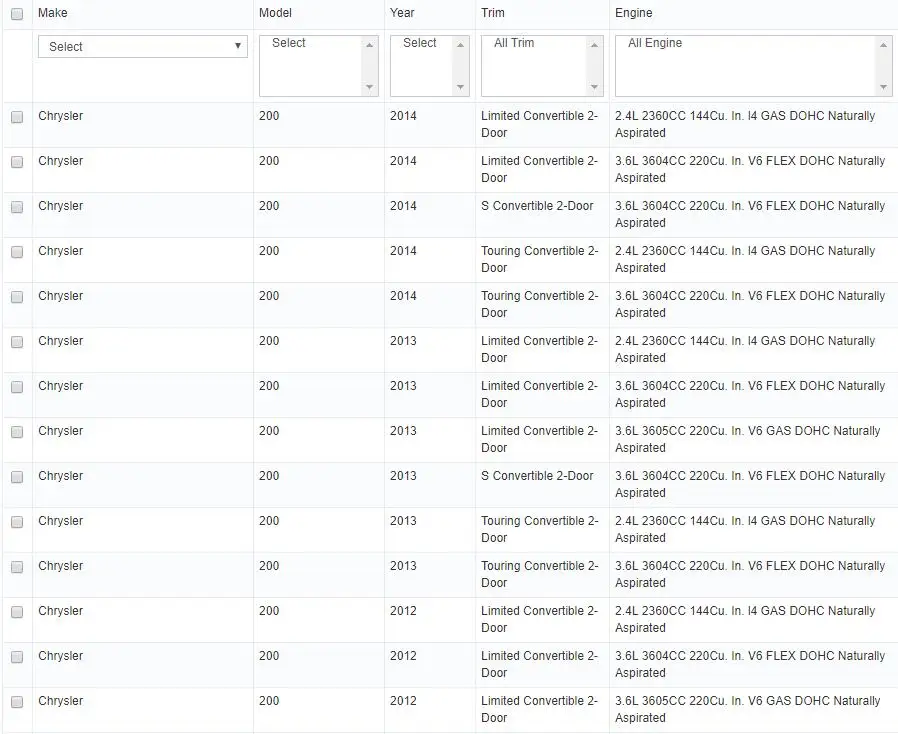Check the 2013 Touring Convertible 2.4L row checkbox
The width and height of the screenshot is (898, 734).
(x=17, y=522)
